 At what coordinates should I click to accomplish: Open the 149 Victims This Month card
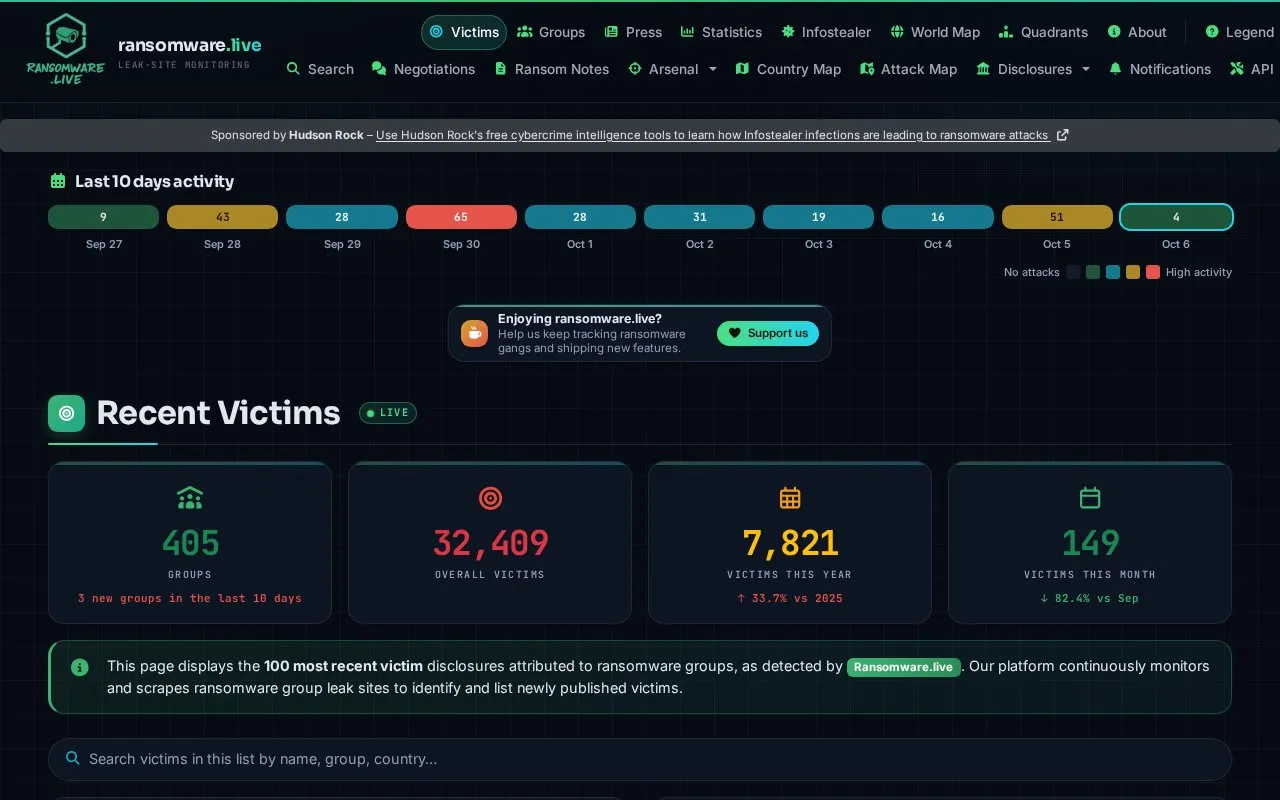point(1090,543)
